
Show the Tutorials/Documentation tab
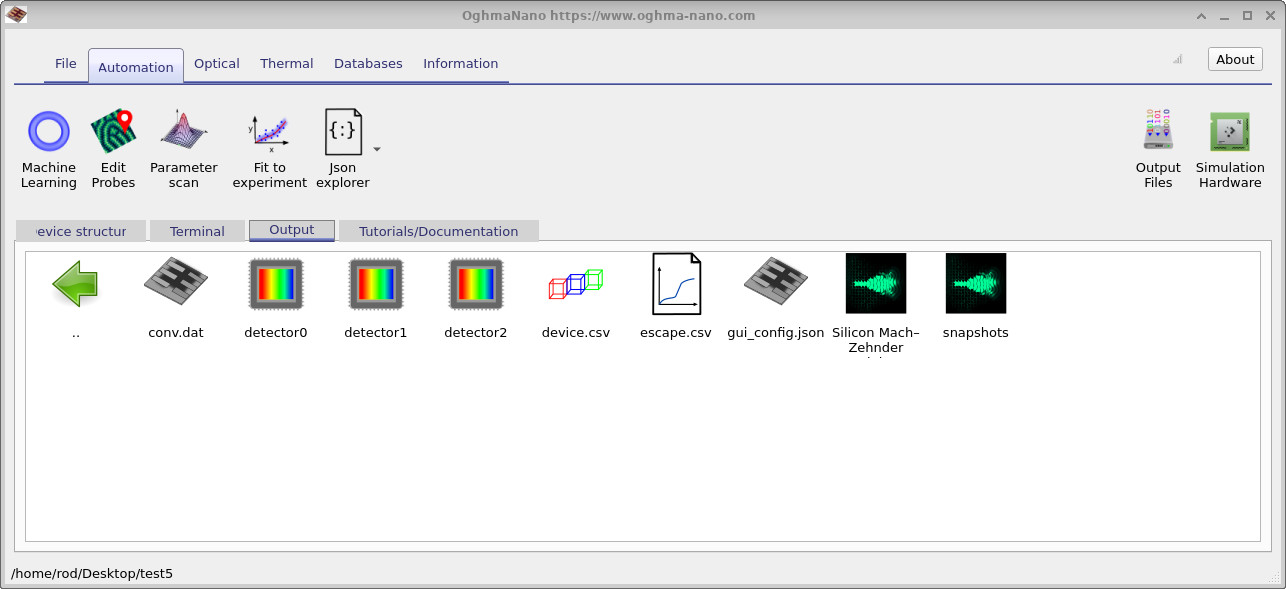438,230
